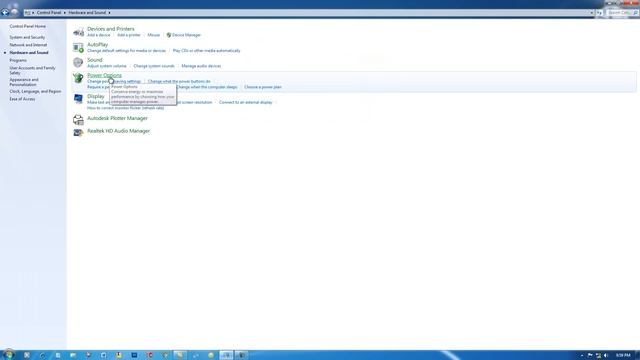The height and width of the screenshot is (360, 640).
Task: Open the Display heading link
Action: pyautogui.click(x=96, y=96)
